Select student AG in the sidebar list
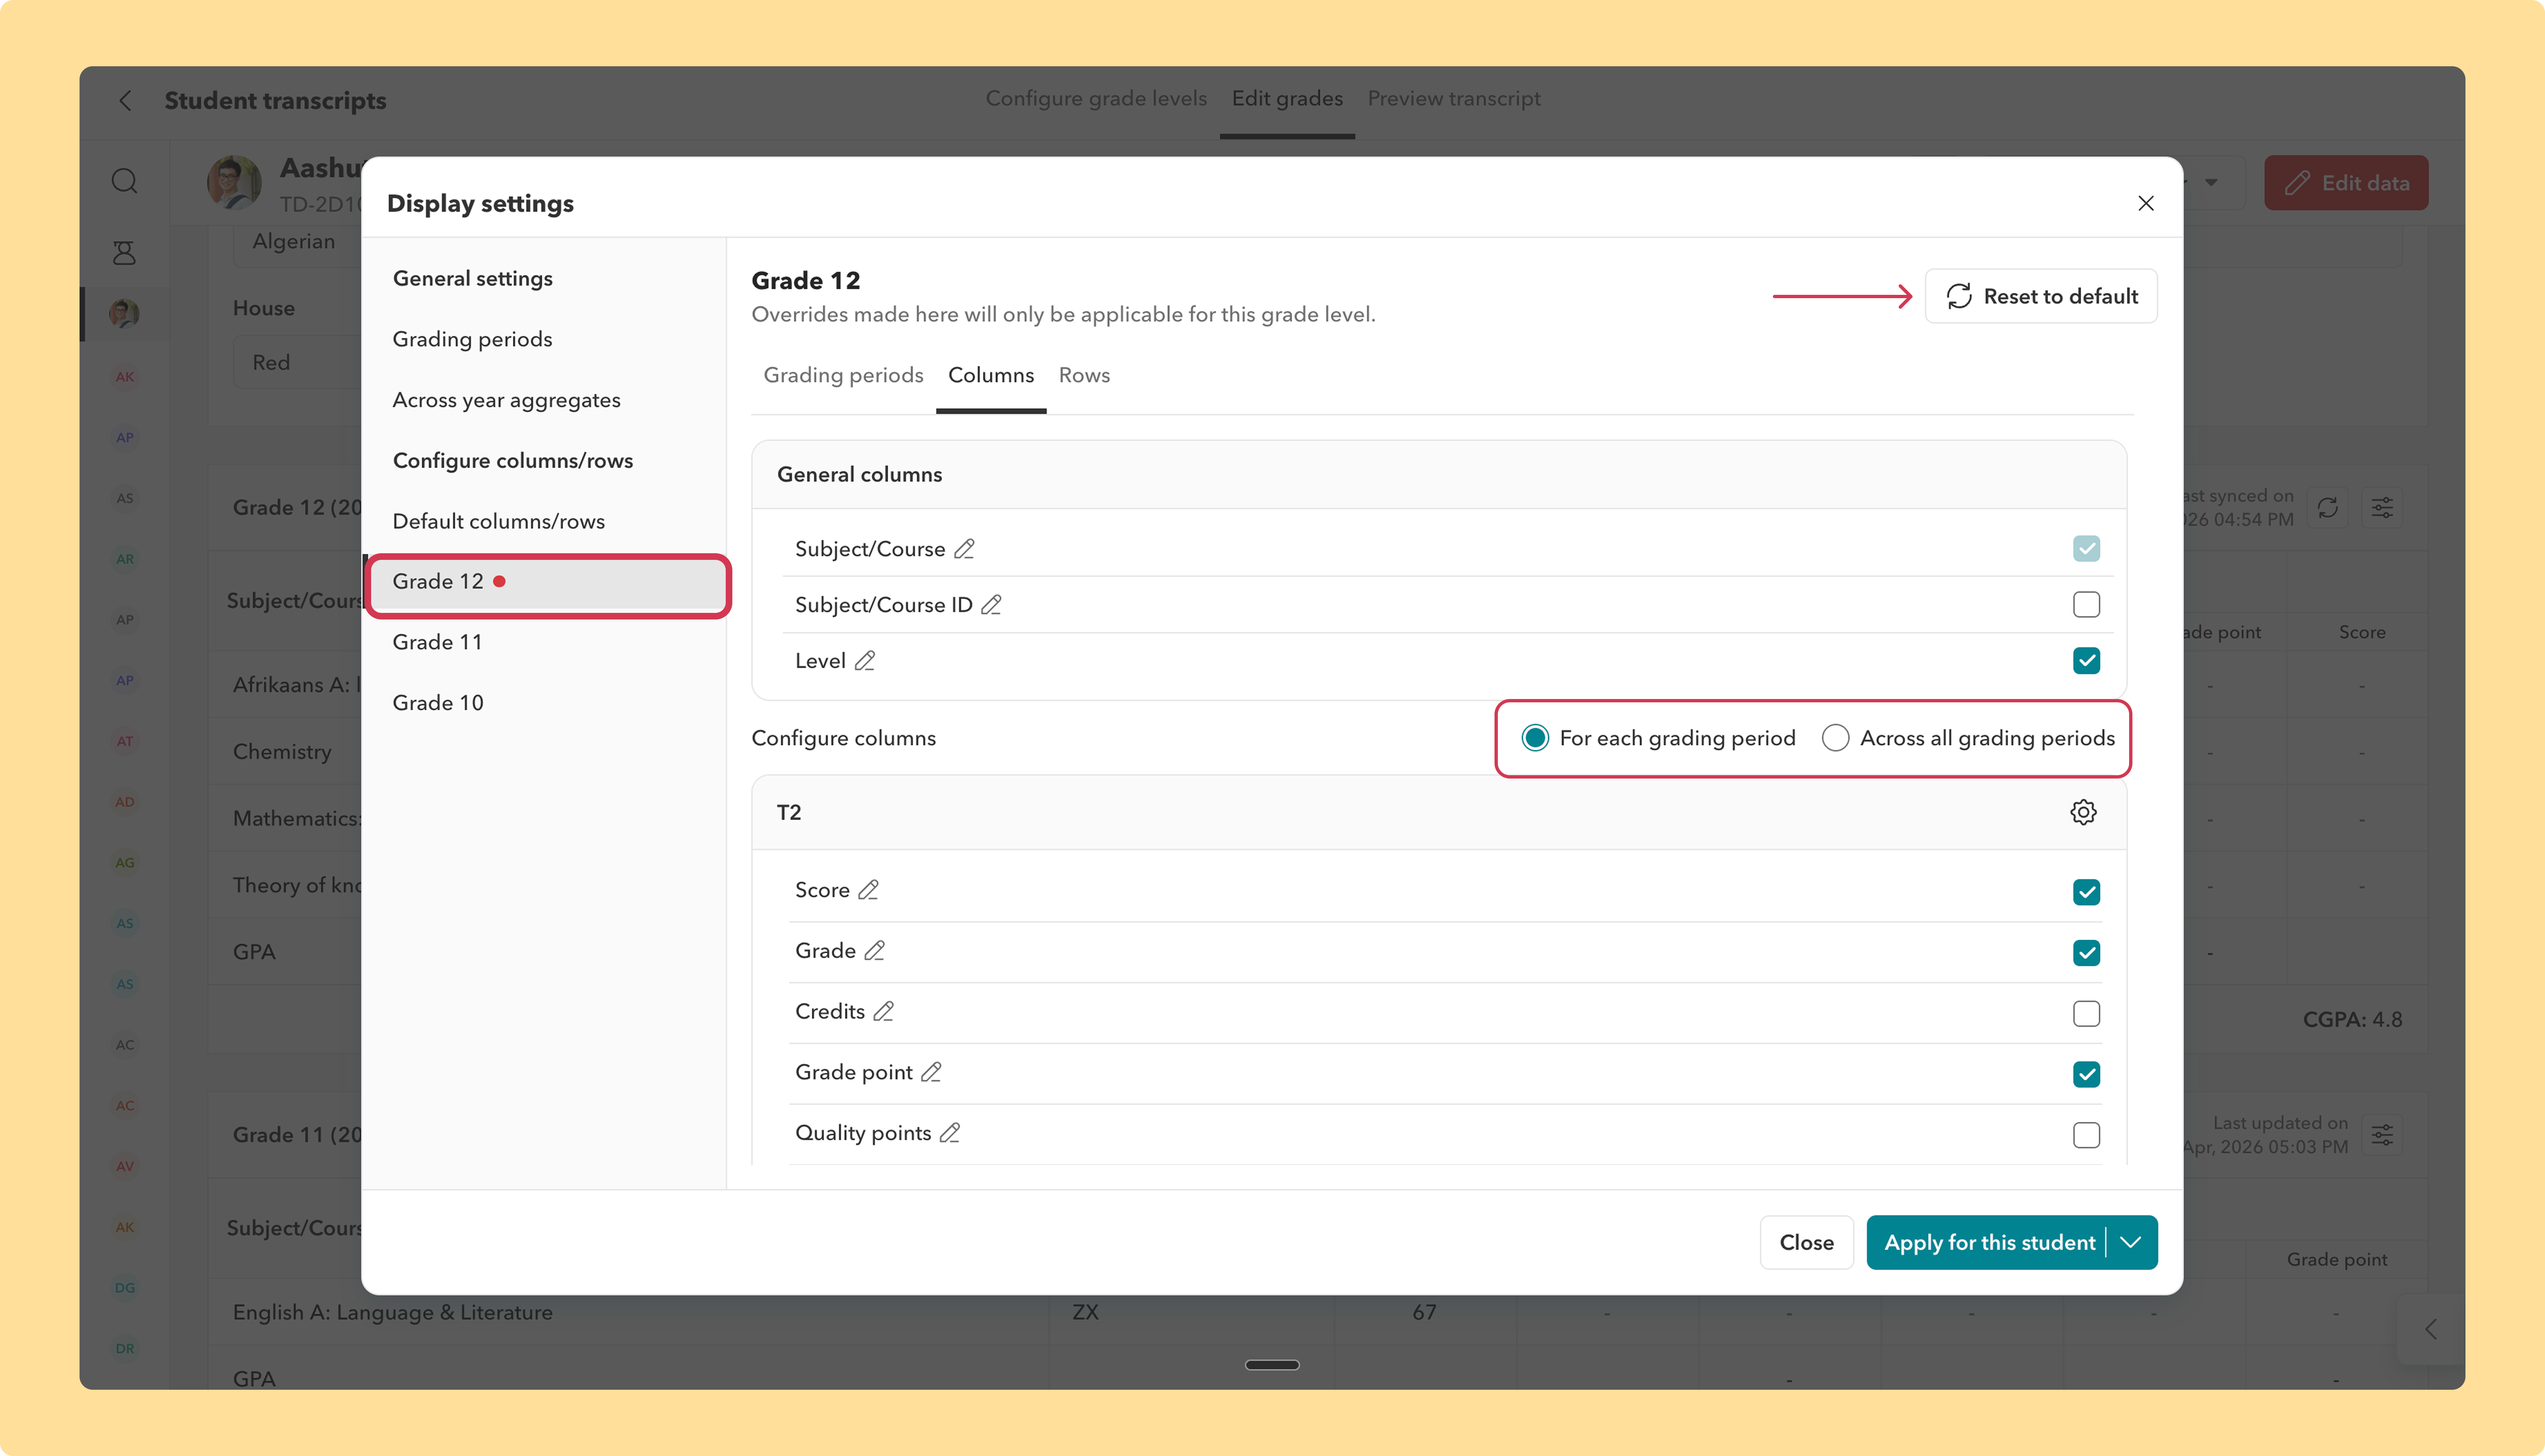 click(x=124, y=863)
